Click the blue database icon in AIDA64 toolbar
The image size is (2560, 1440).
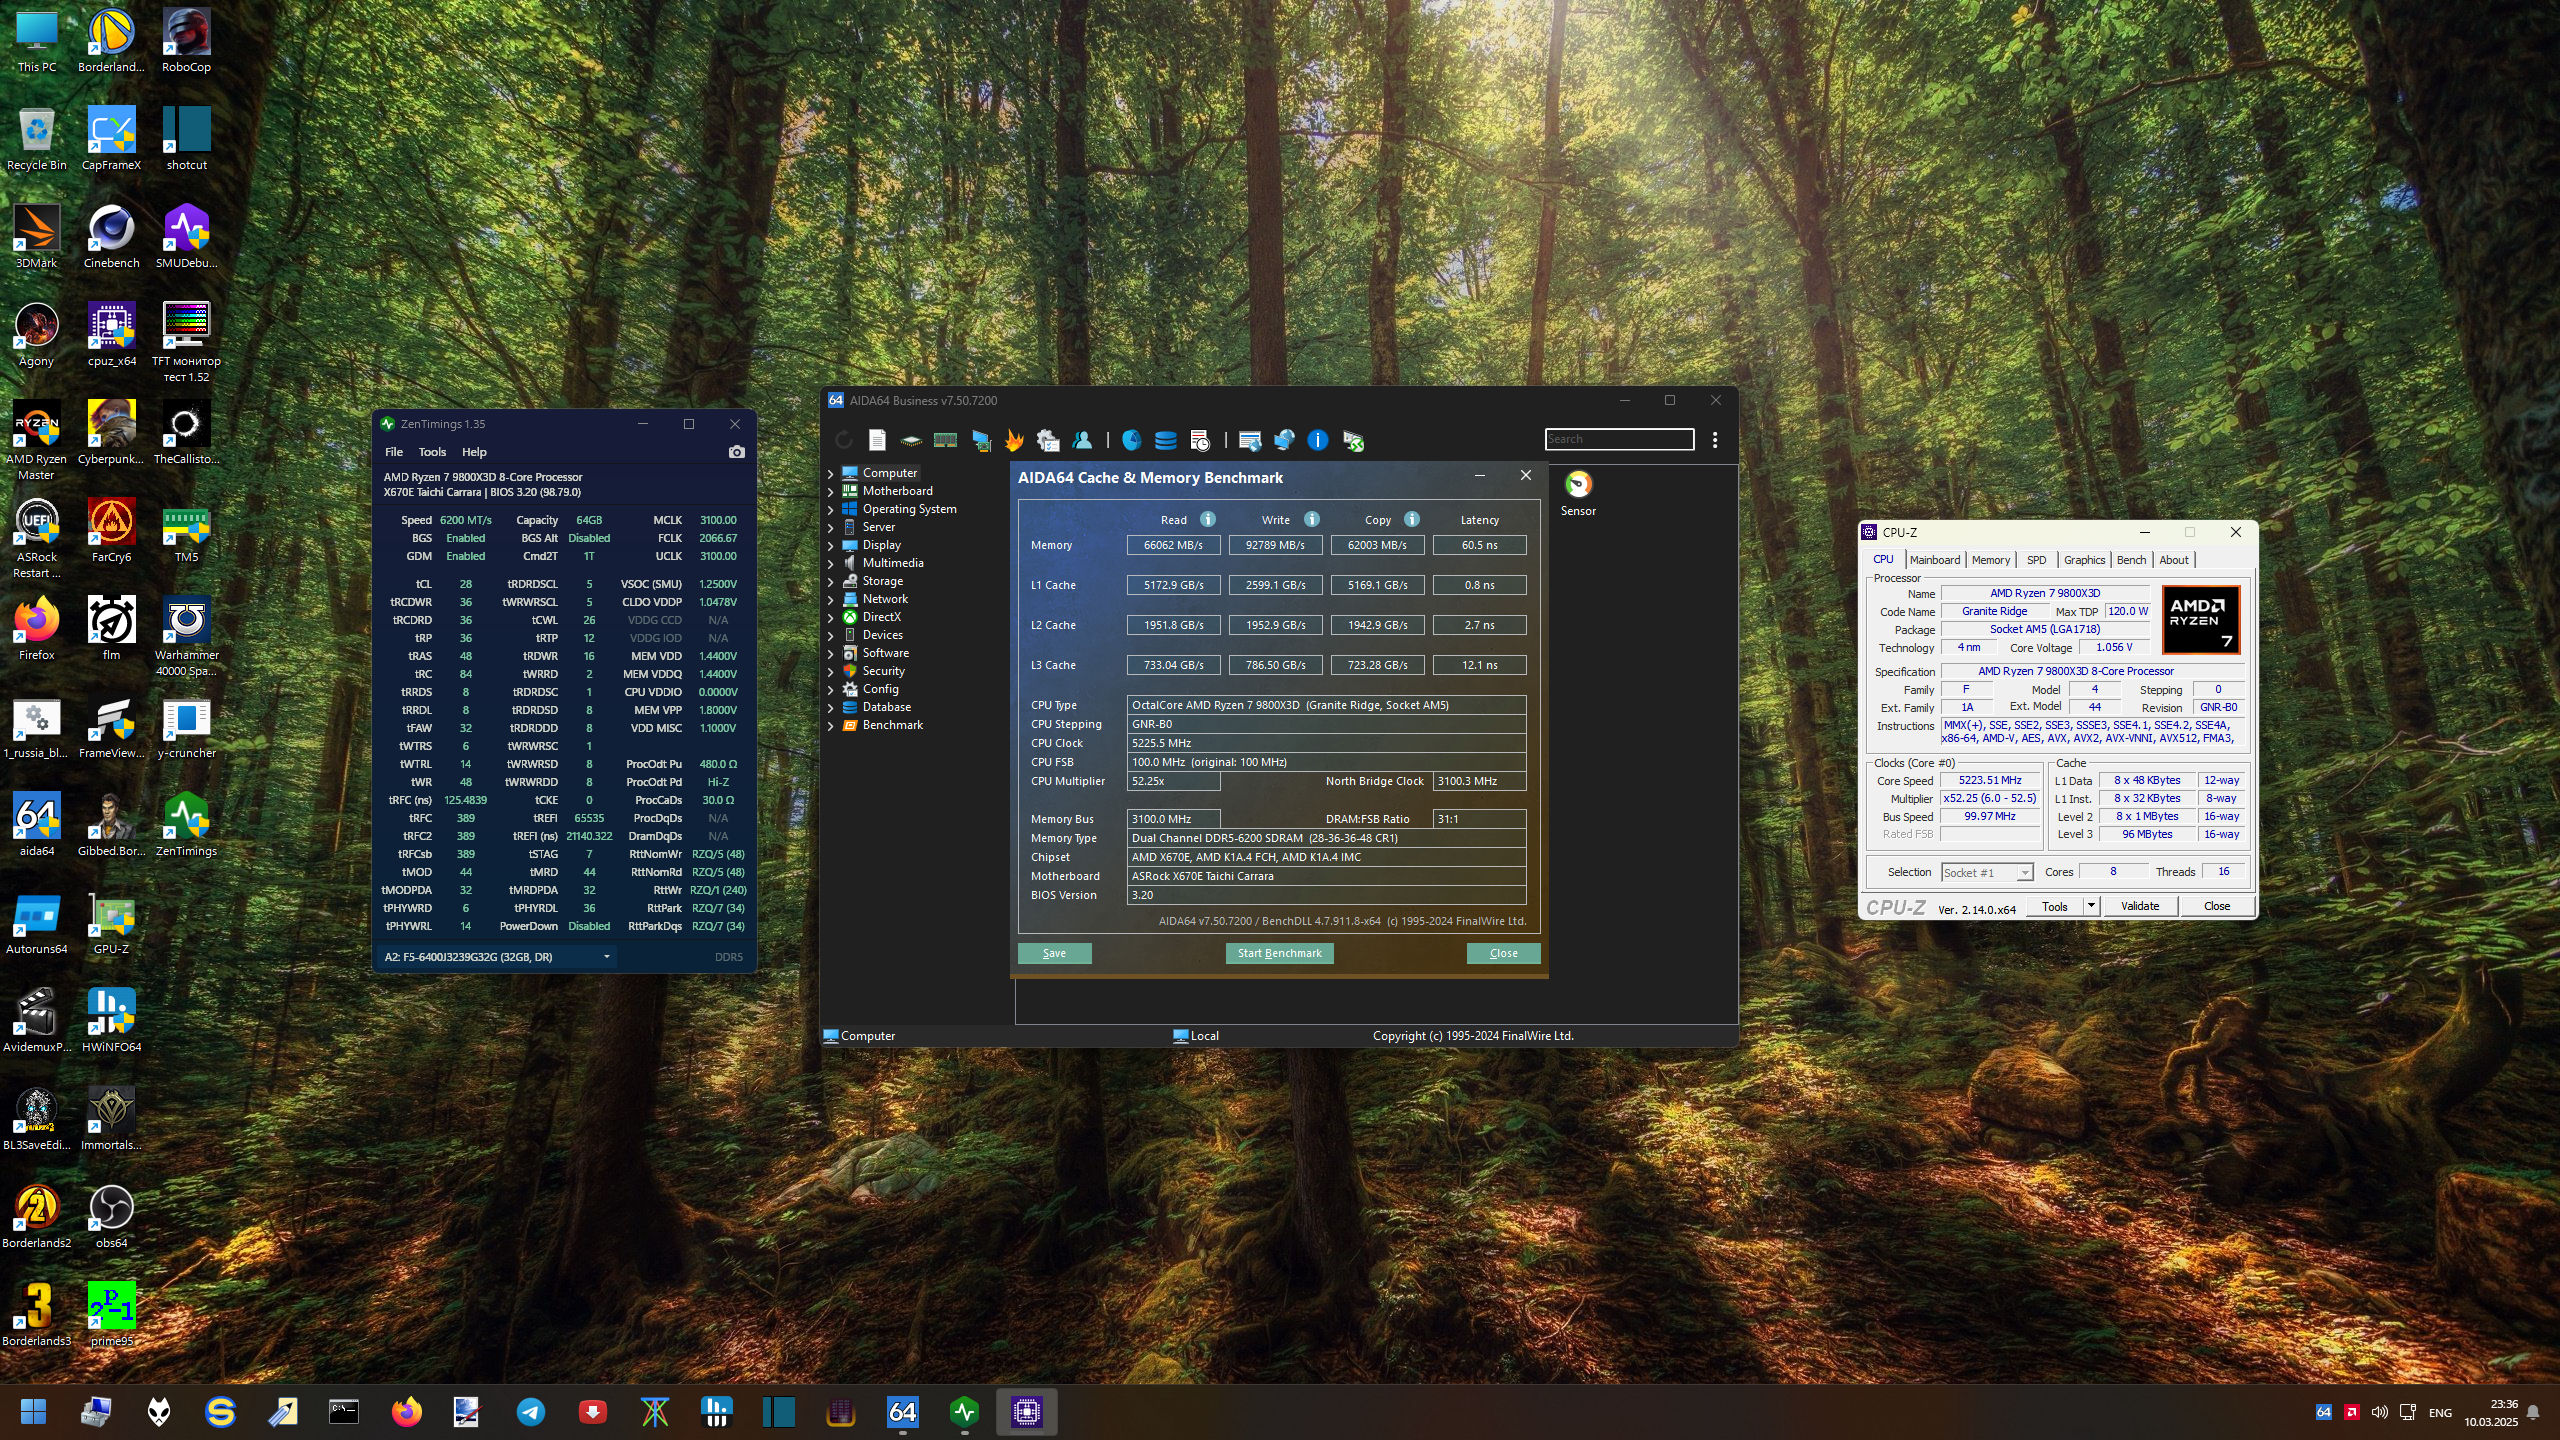click(x=1165, y=440)
